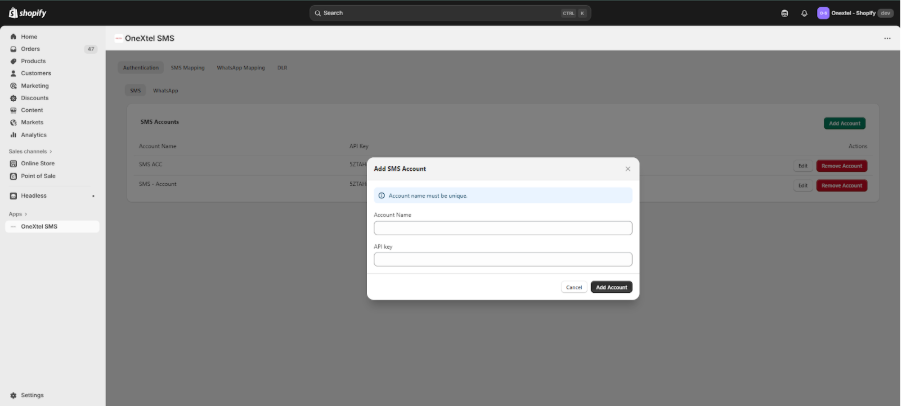This screenshot has width=901, height=406.
Task: Open the Onextel - Shopify account menu
Action: pos(855,13)
